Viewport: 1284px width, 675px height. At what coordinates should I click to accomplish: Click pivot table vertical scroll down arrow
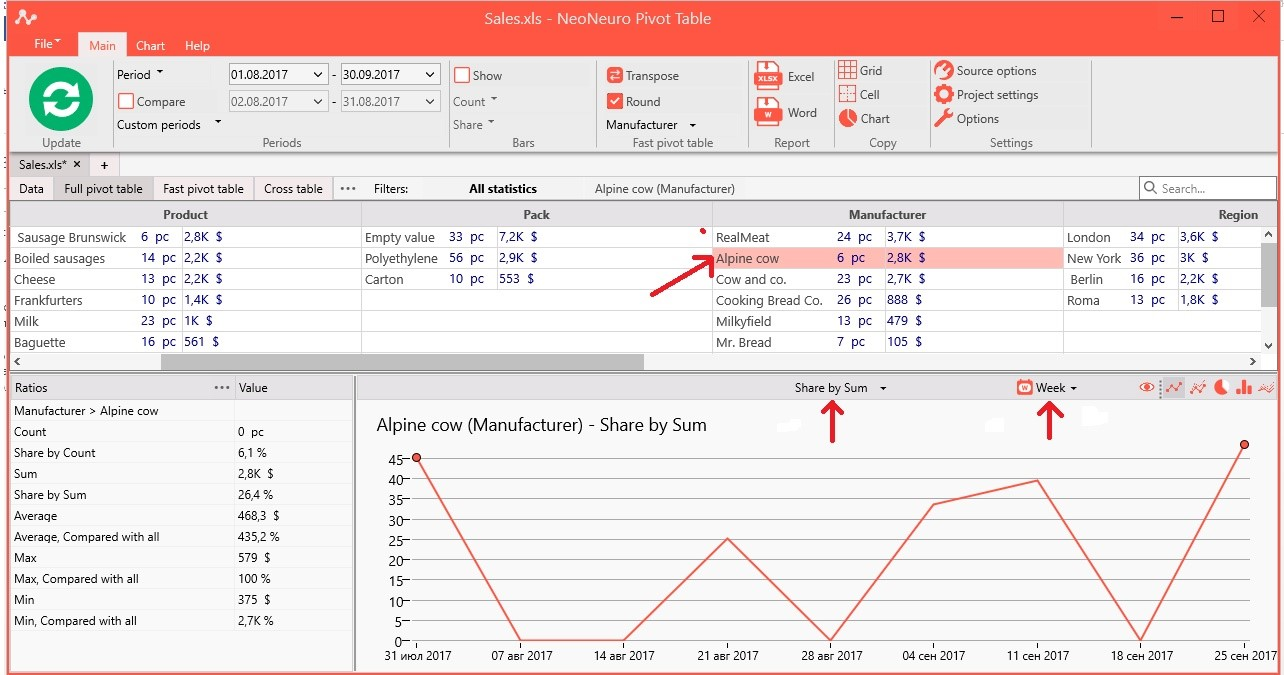1269,345
